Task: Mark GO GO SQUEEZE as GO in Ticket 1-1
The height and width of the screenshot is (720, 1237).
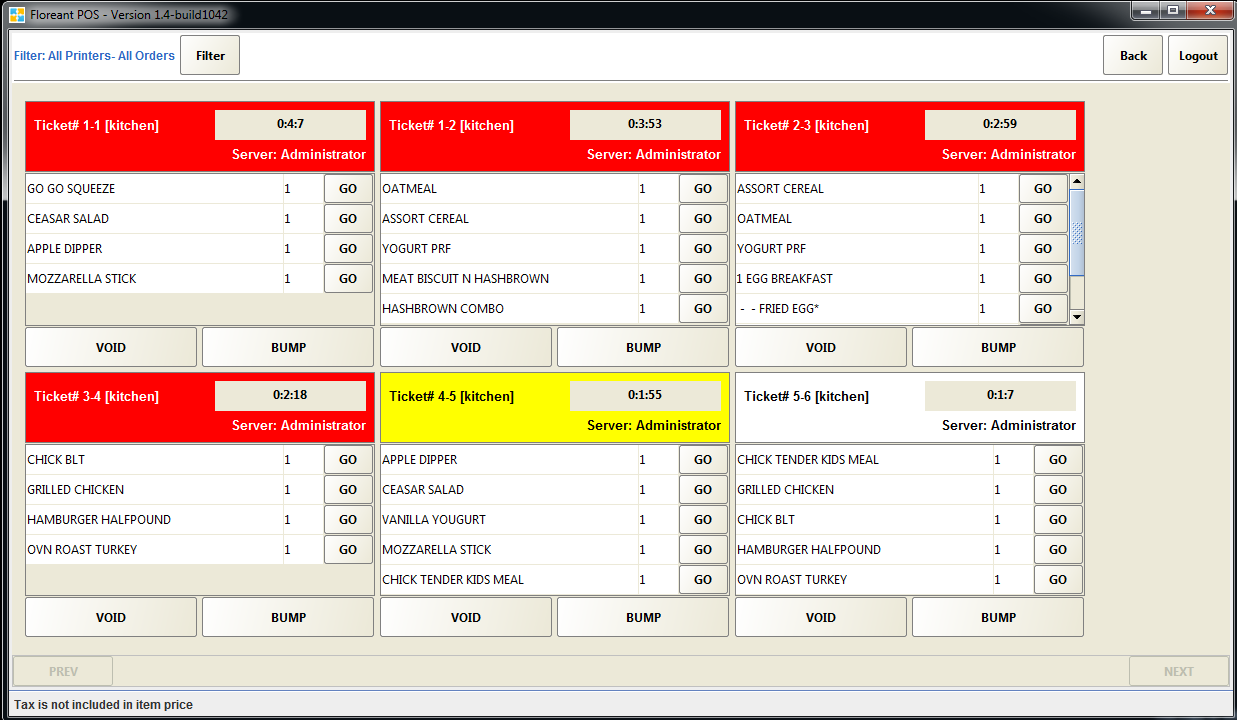Action: tap(348, 189)
